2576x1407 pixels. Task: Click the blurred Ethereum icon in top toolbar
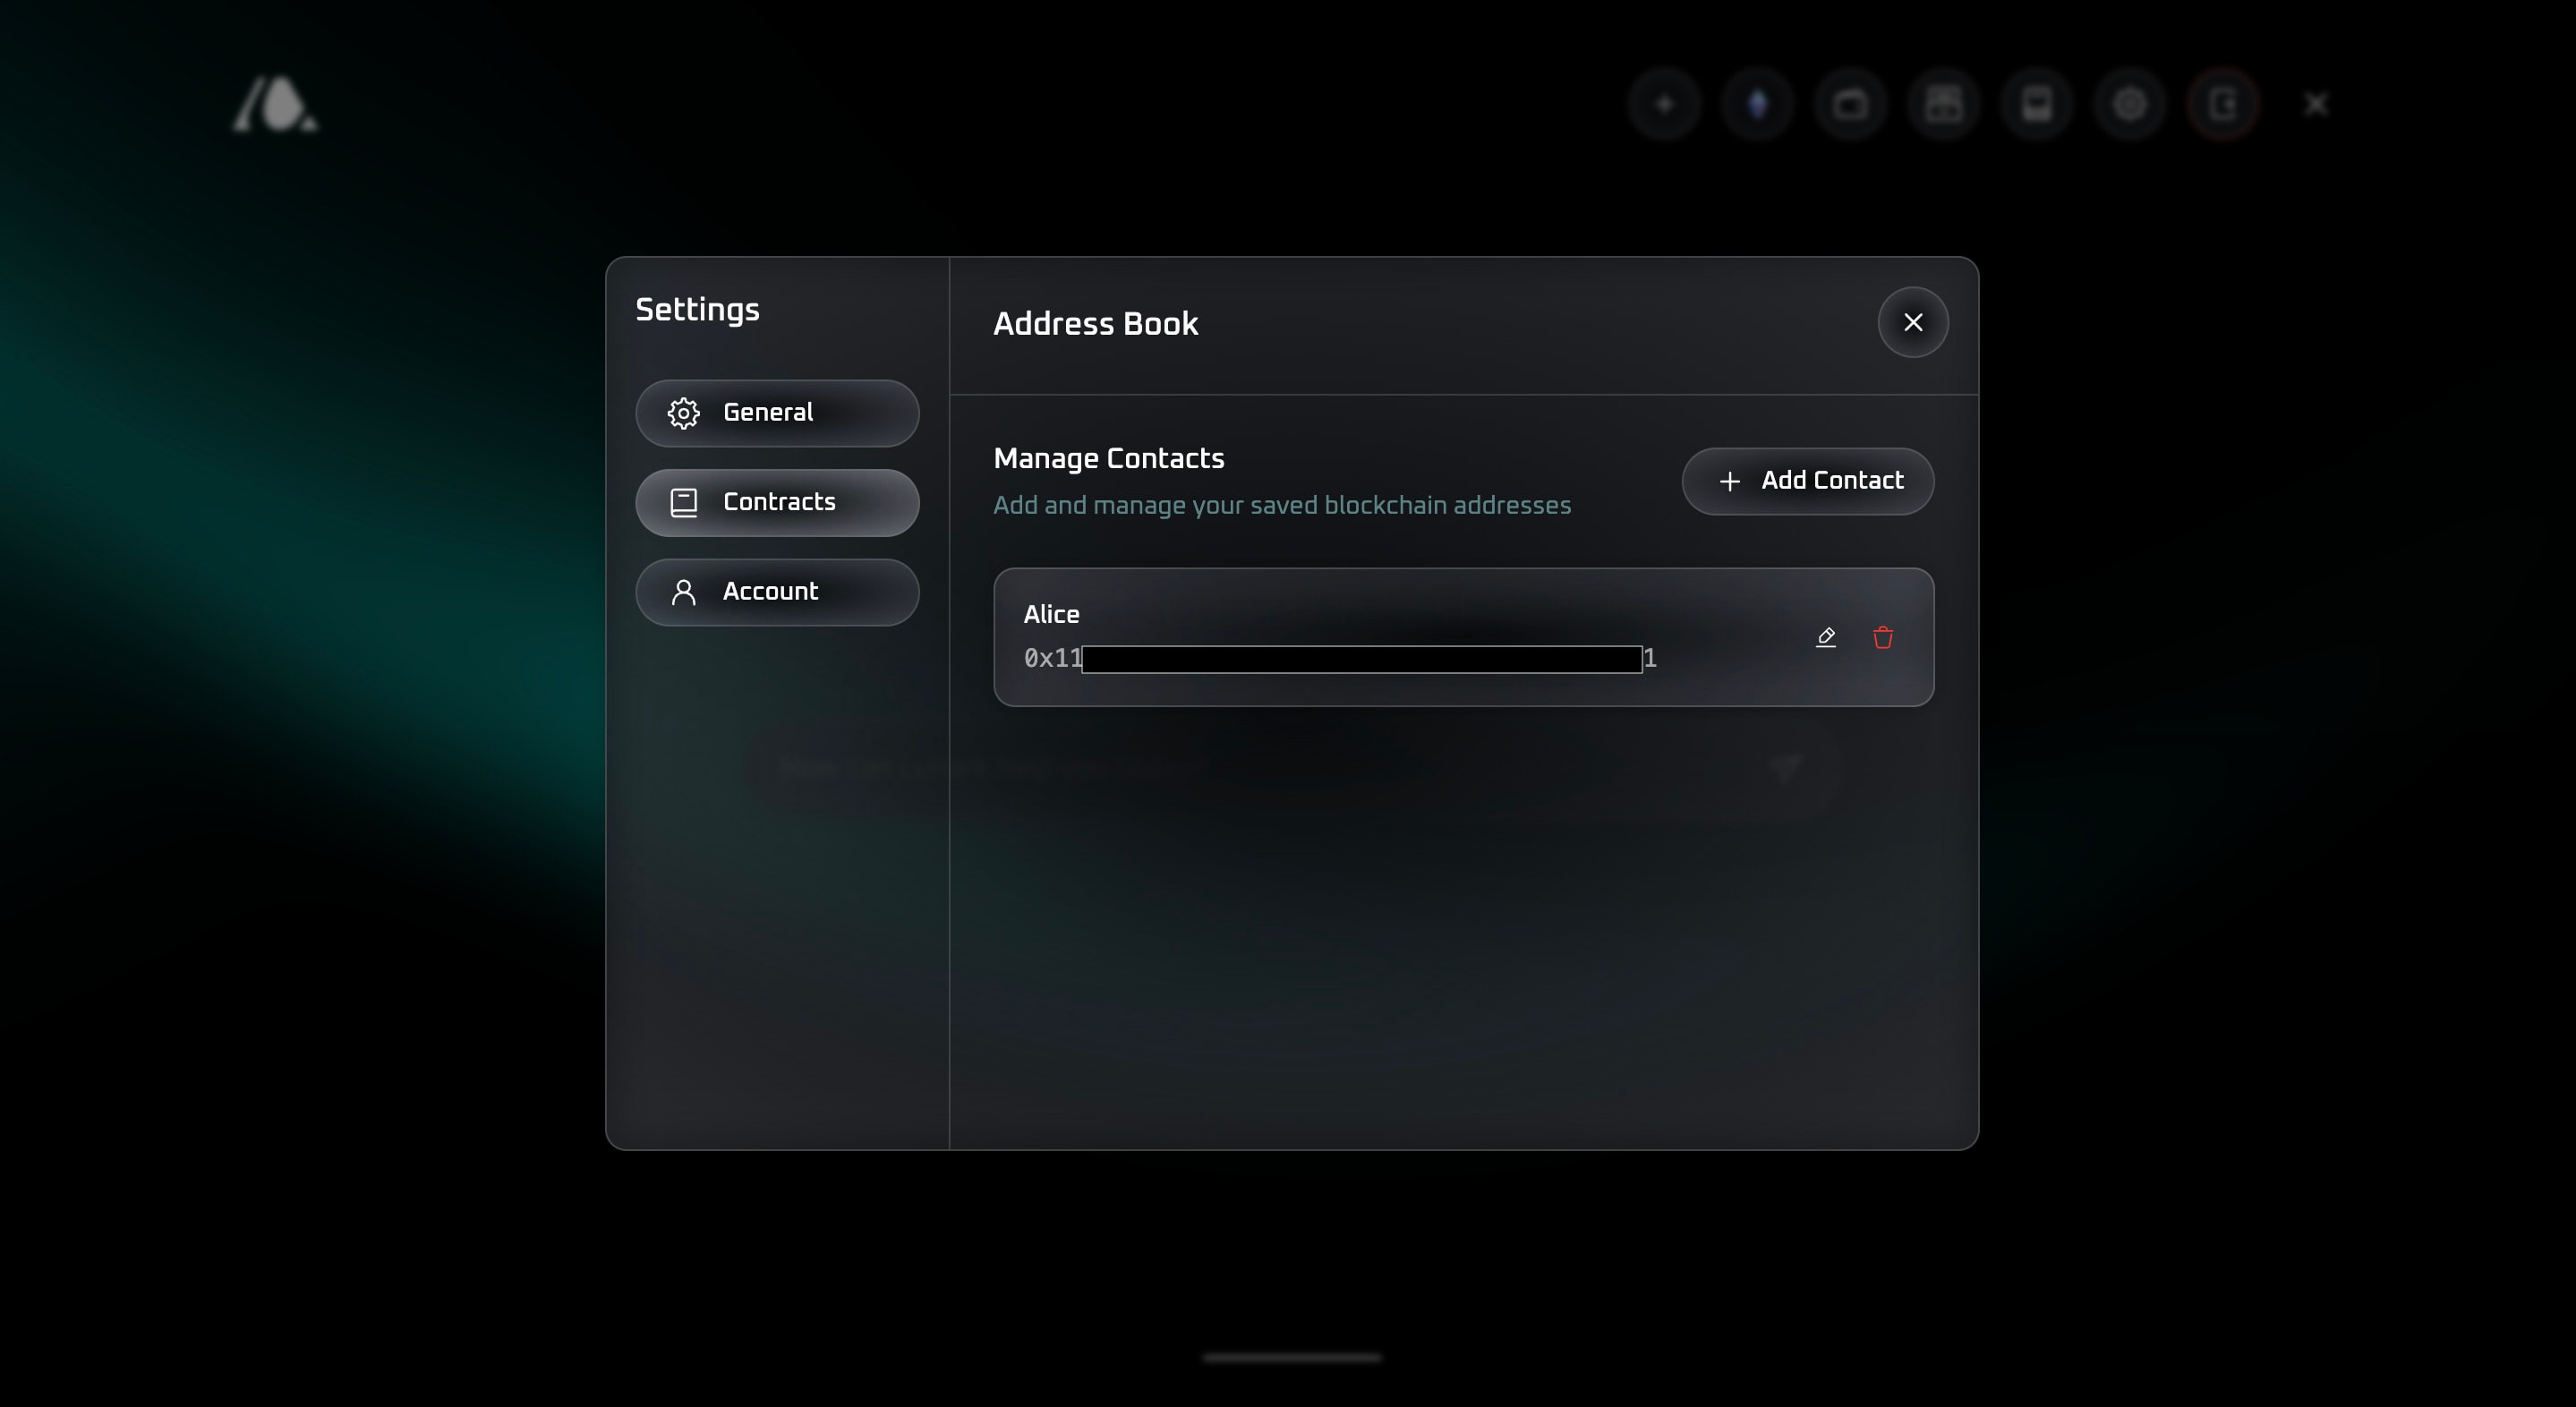1757,104
